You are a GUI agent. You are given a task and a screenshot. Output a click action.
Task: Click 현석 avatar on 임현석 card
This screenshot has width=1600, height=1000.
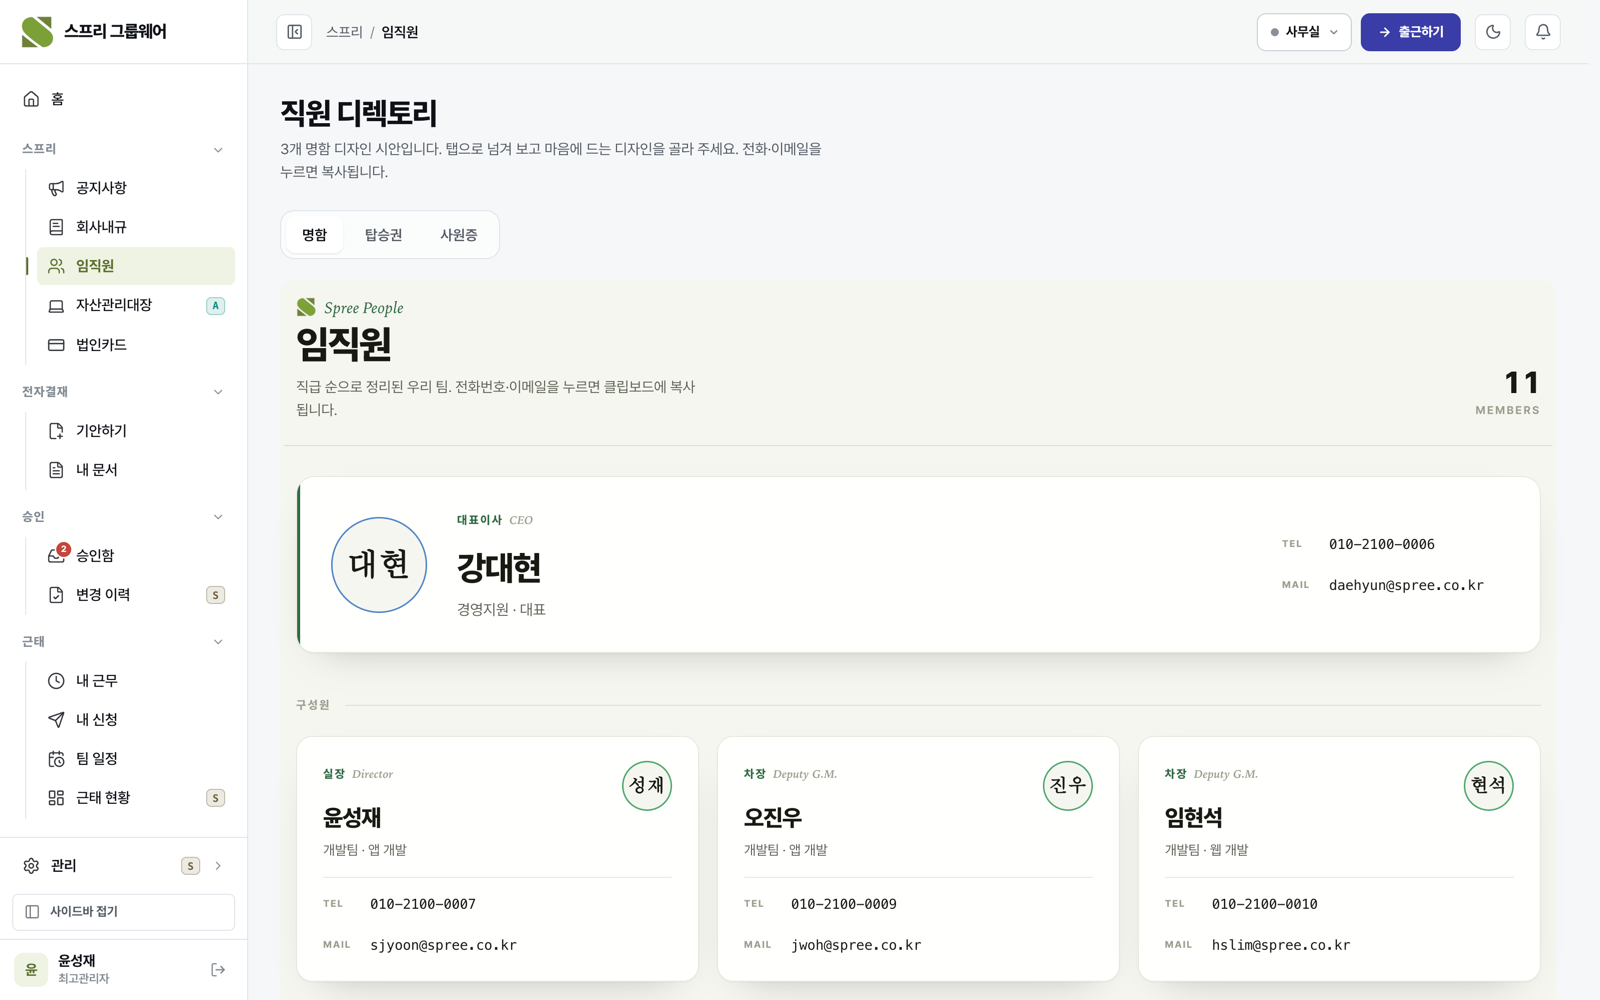tap(1489, 786)
